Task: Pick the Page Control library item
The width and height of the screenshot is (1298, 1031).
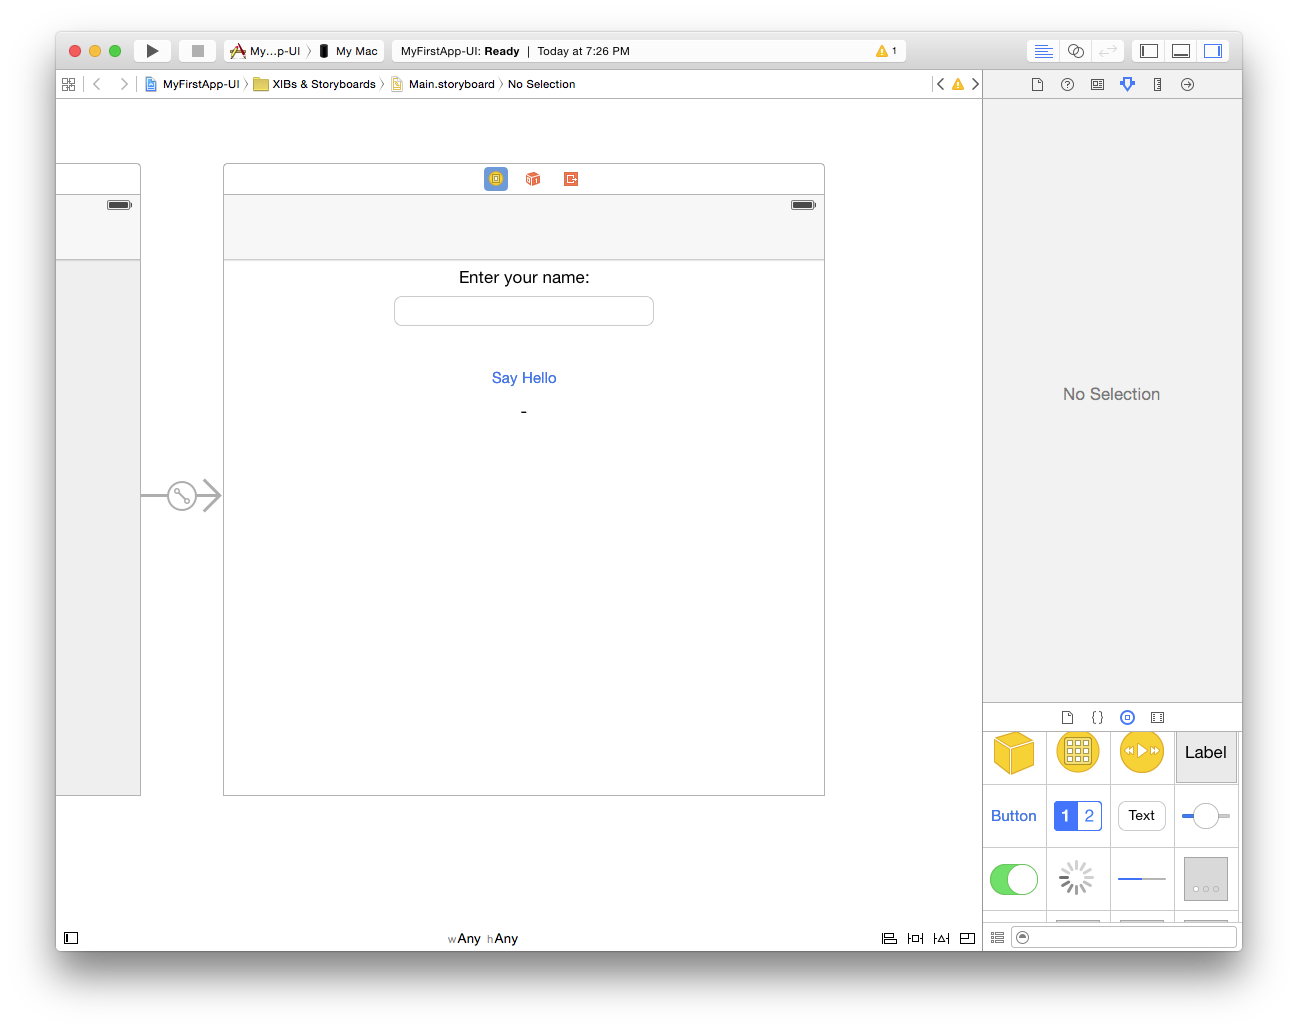Action: [1206, 879]
